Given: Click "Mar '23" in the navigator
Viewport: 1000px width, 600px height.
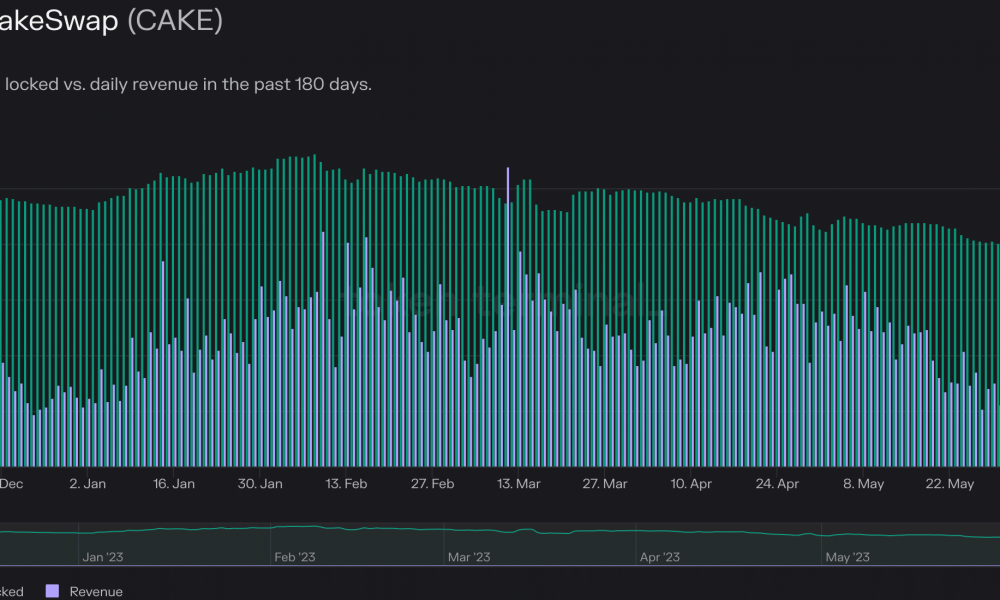Looking at the screenshot, I should coord(469,557).
